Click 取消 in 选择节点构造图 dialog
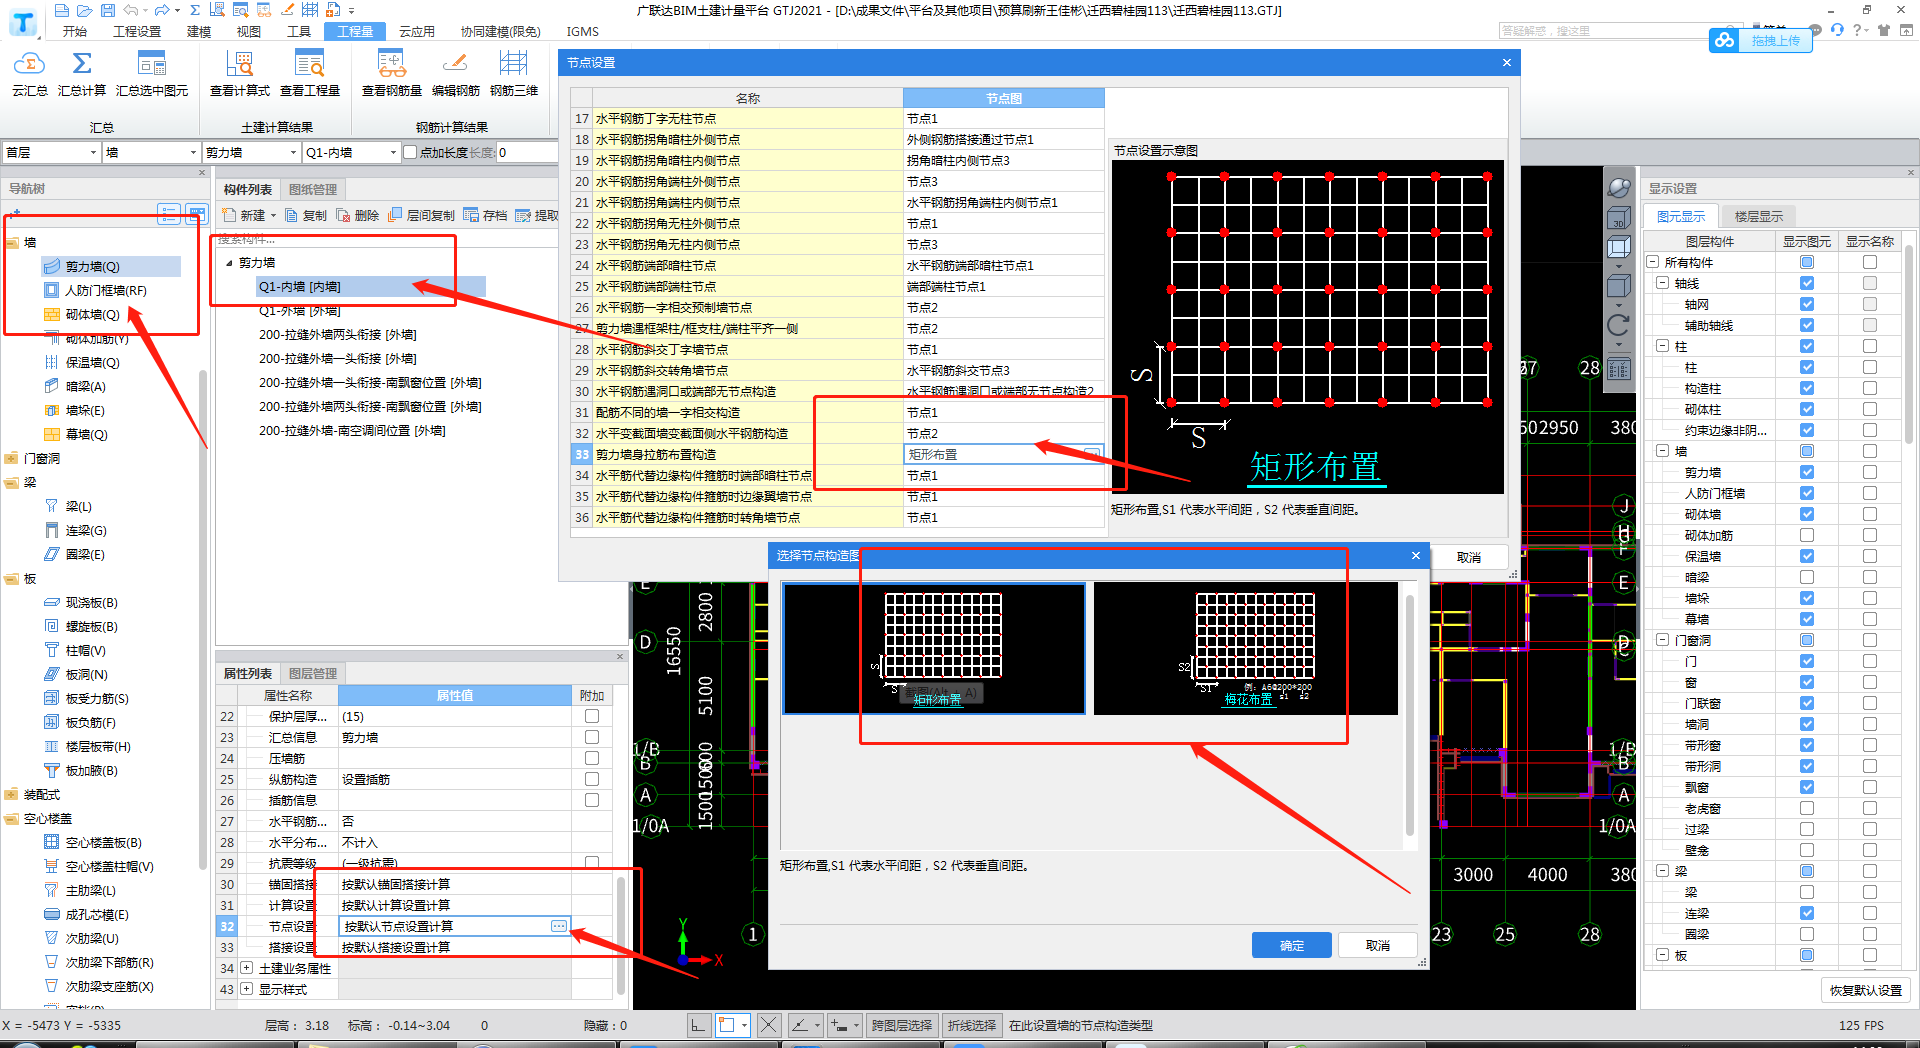Viewport: 1920px width, 1048px height. point(1378,945)
